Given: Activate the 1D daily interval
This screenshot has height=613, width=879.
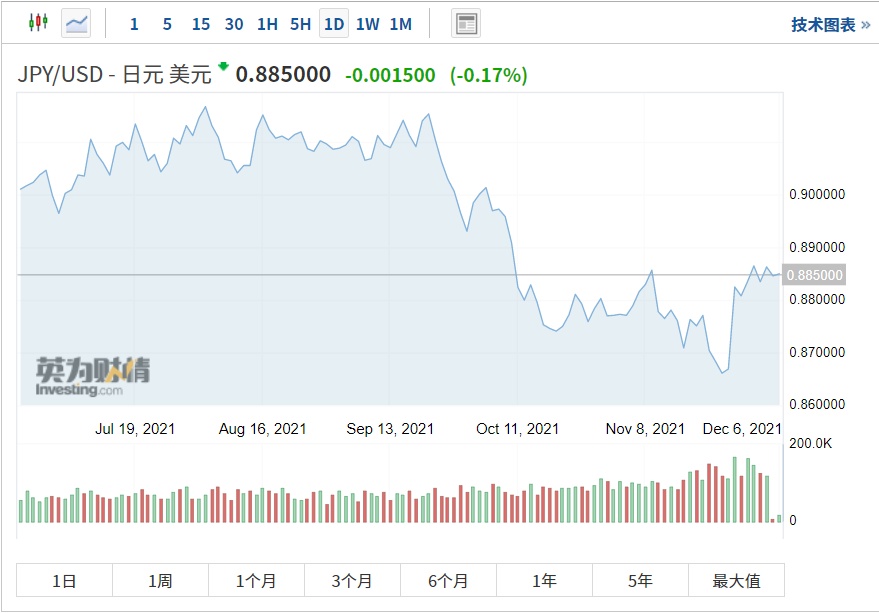Looking at the screenshot, I should (334, 24).
